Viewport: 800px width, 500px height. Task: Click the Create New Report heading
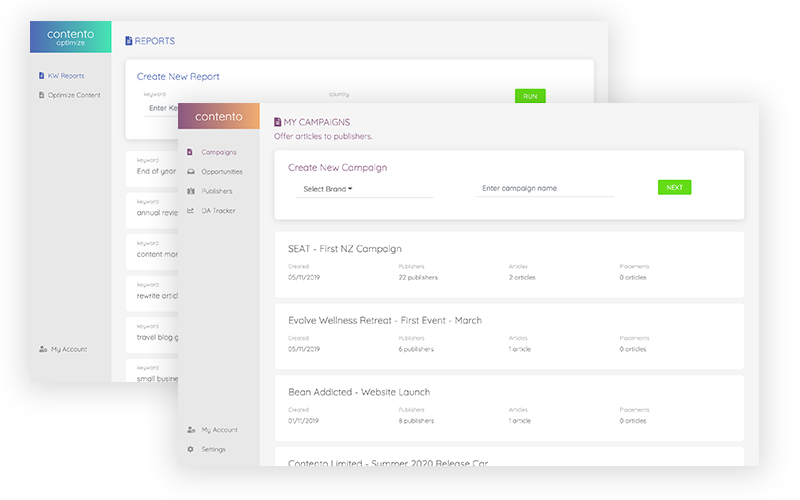[x=178, y=77]
